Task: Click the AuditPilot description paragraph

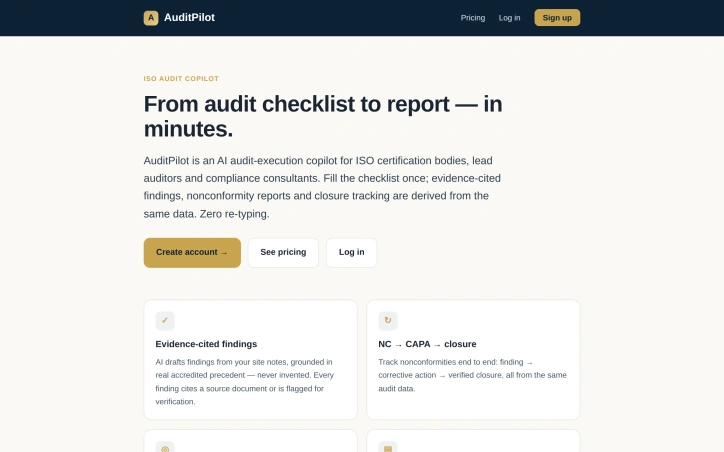Action: [x=322, y=187]
